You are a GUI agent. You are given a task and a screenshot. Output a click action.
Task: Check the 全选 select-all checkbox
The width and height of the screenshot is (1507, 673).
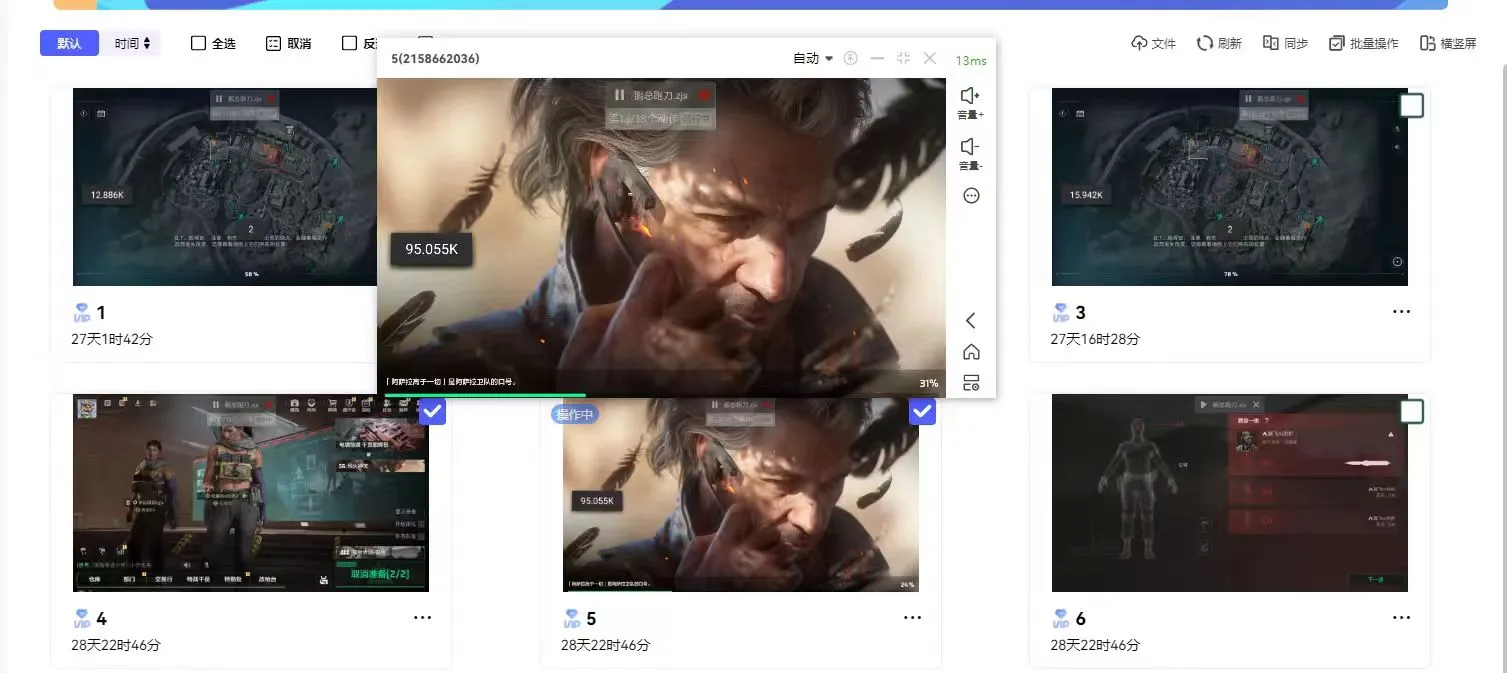[198, 43]
